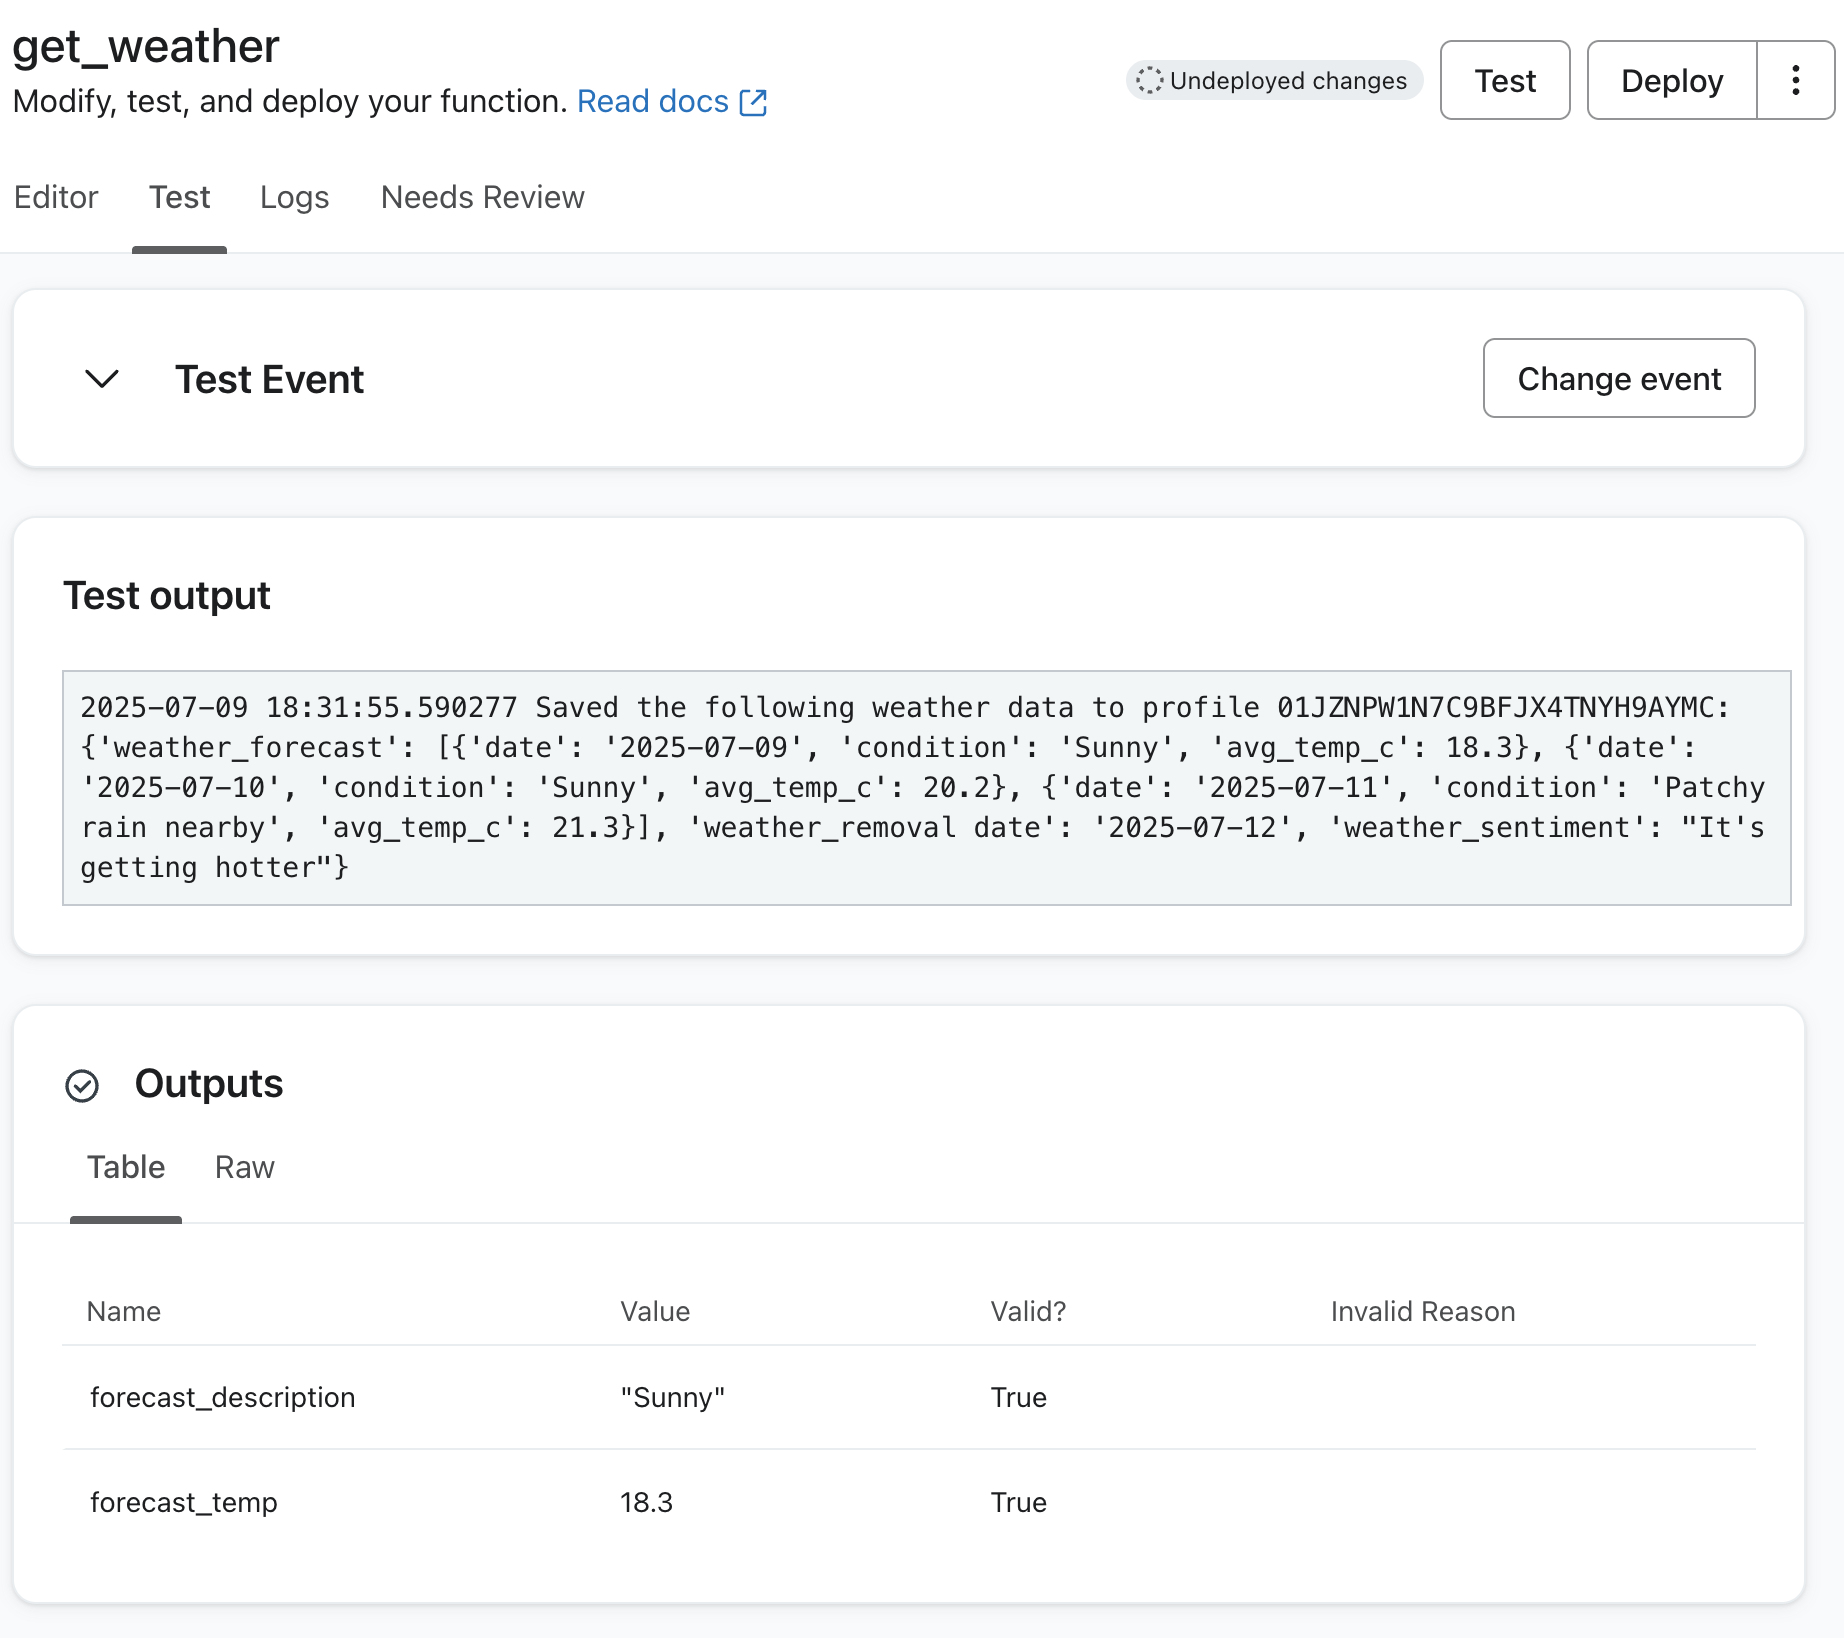Click the Deploy button
This screenshot has height=1638, width=1844.
pyautogui.click(x=1672, y=80)
